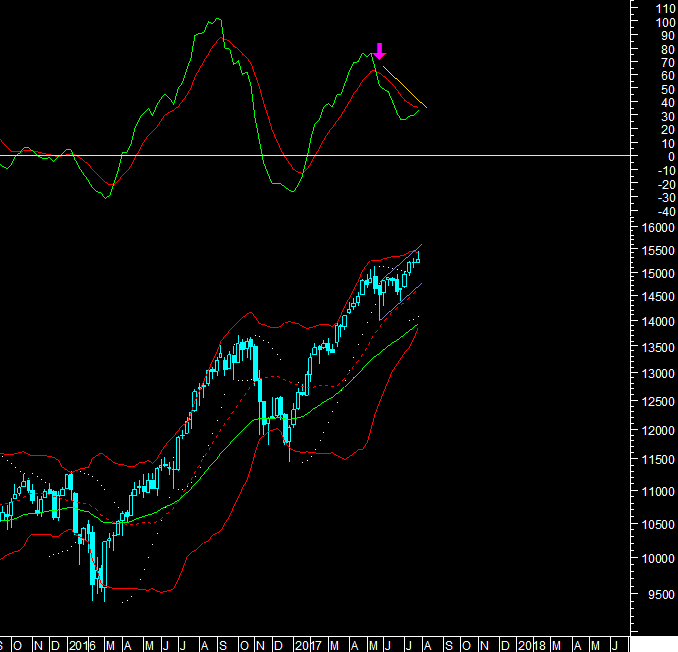Viewport: 678px width, 652px height.
Task: Select the 14500 price axis value
Action: coord(659,297)
